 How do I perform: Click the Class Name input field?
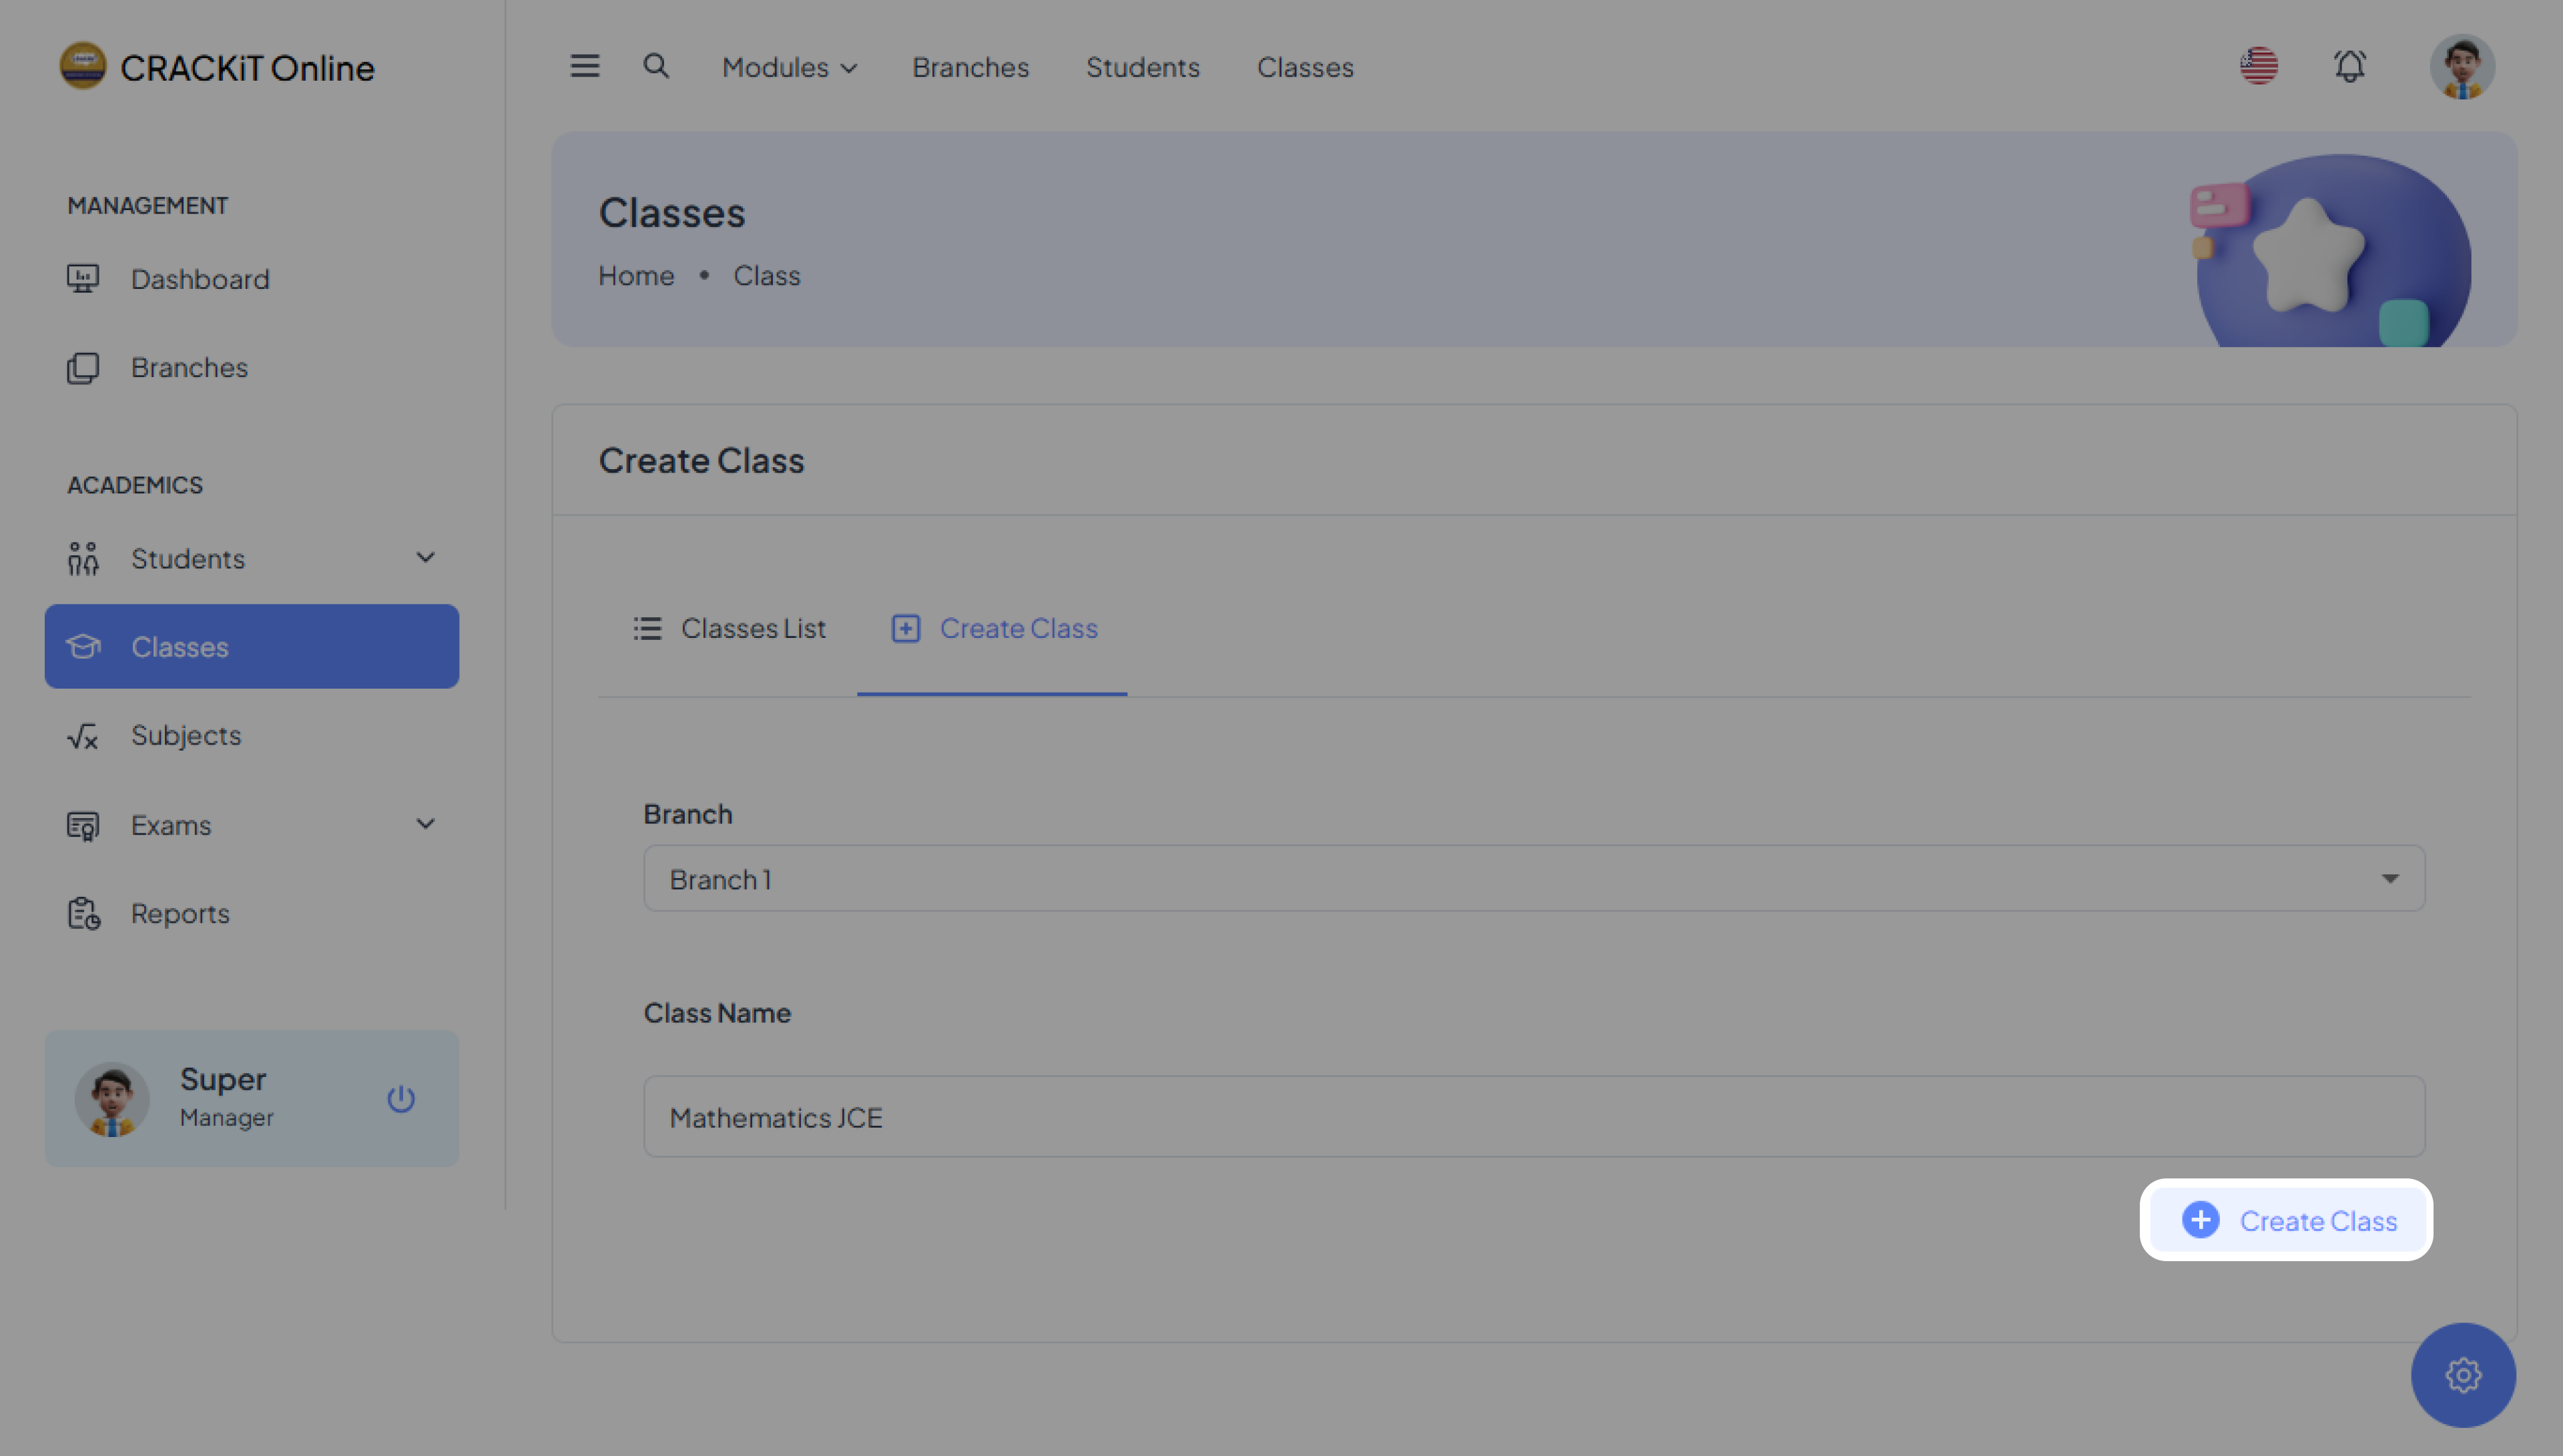1534,1116
